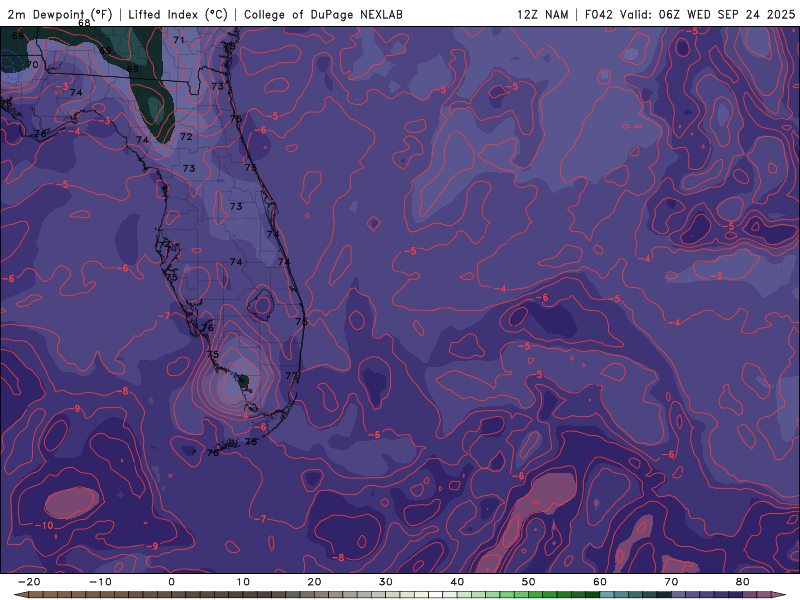Click the red '-10' lifted index contour label
This screenshot has height=600, width=800.
(x=44, y=525)
